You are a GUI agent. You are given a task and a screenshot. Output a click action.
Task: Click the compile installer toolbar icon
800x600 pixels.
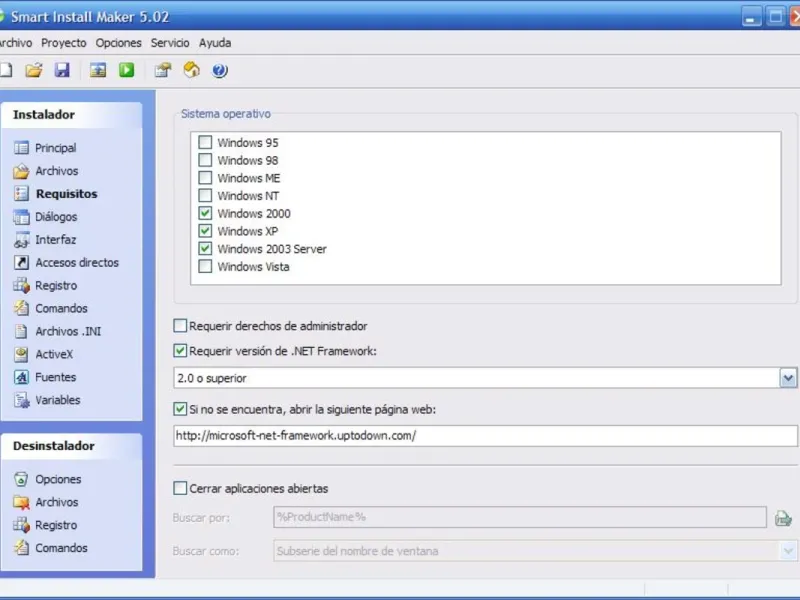[98, 70]
